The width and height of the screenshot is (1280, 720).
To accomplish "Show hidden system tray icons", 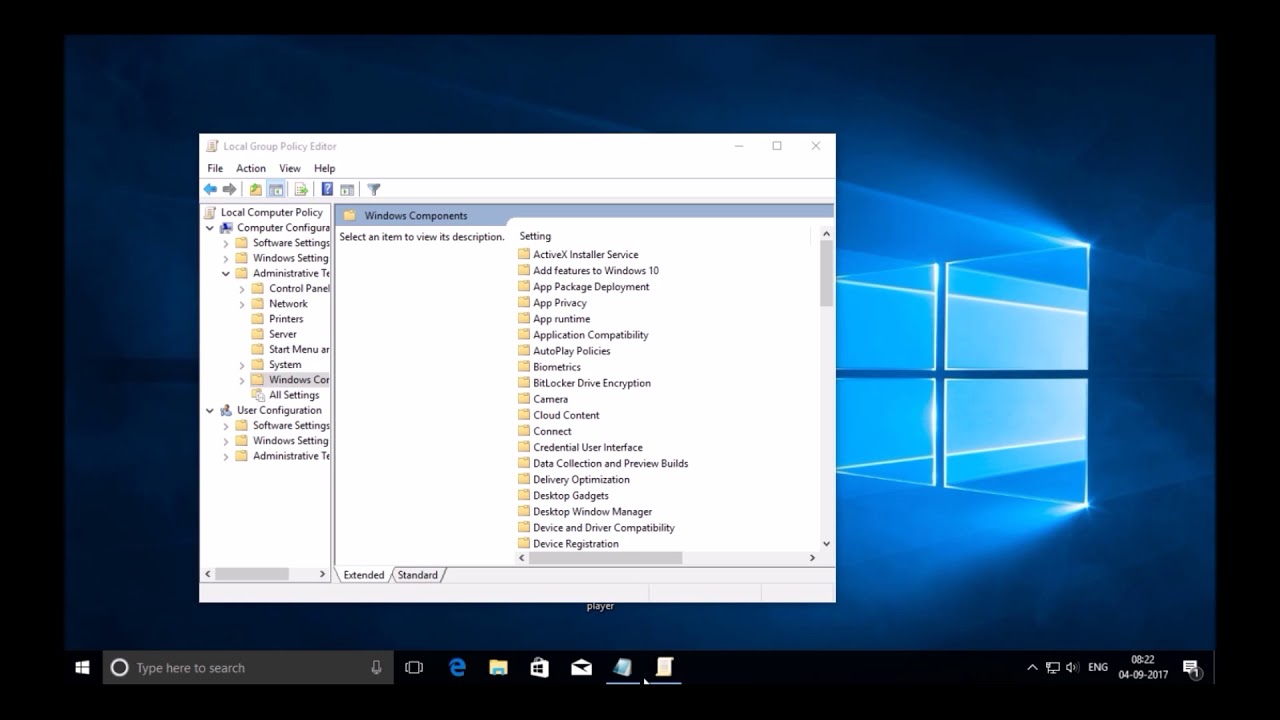I will 1032,667.
